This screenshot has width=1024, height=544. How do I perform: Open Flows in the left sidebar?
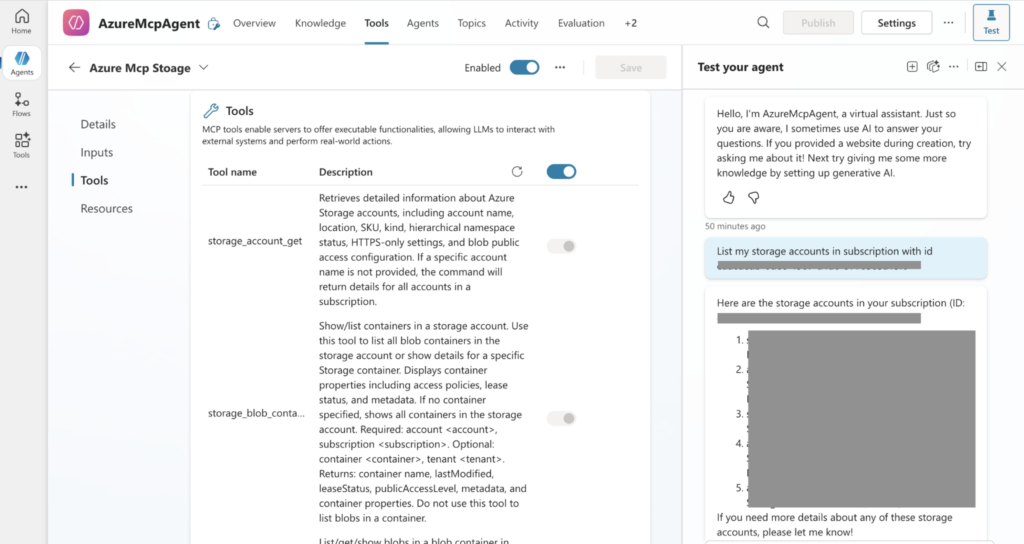[x=22, y=104]
